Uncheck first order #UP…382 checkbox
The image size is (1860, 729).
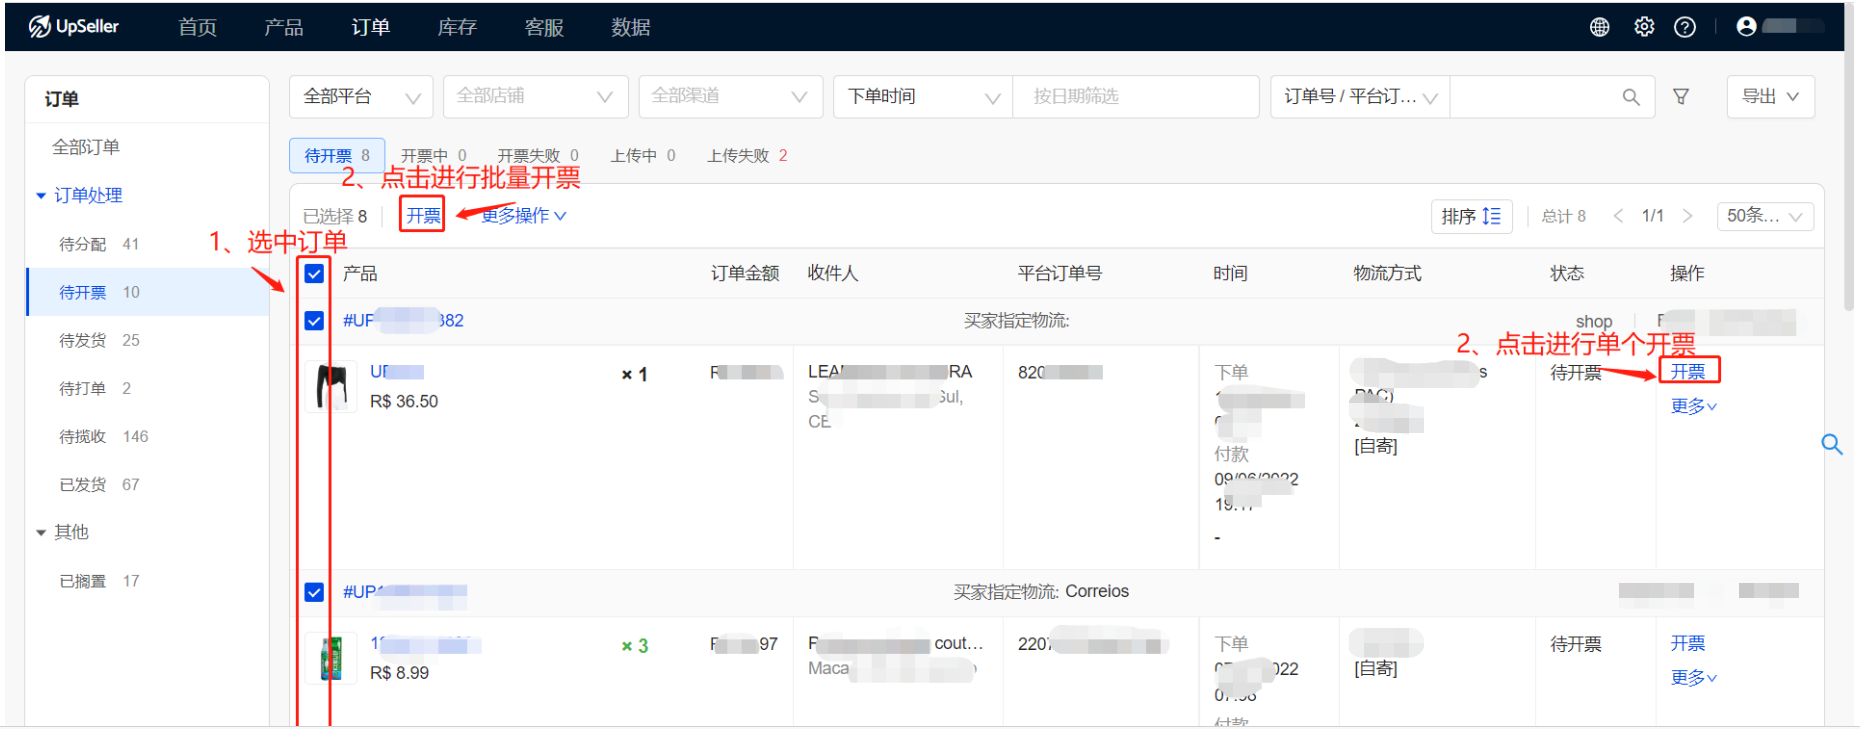coord(314,321)
